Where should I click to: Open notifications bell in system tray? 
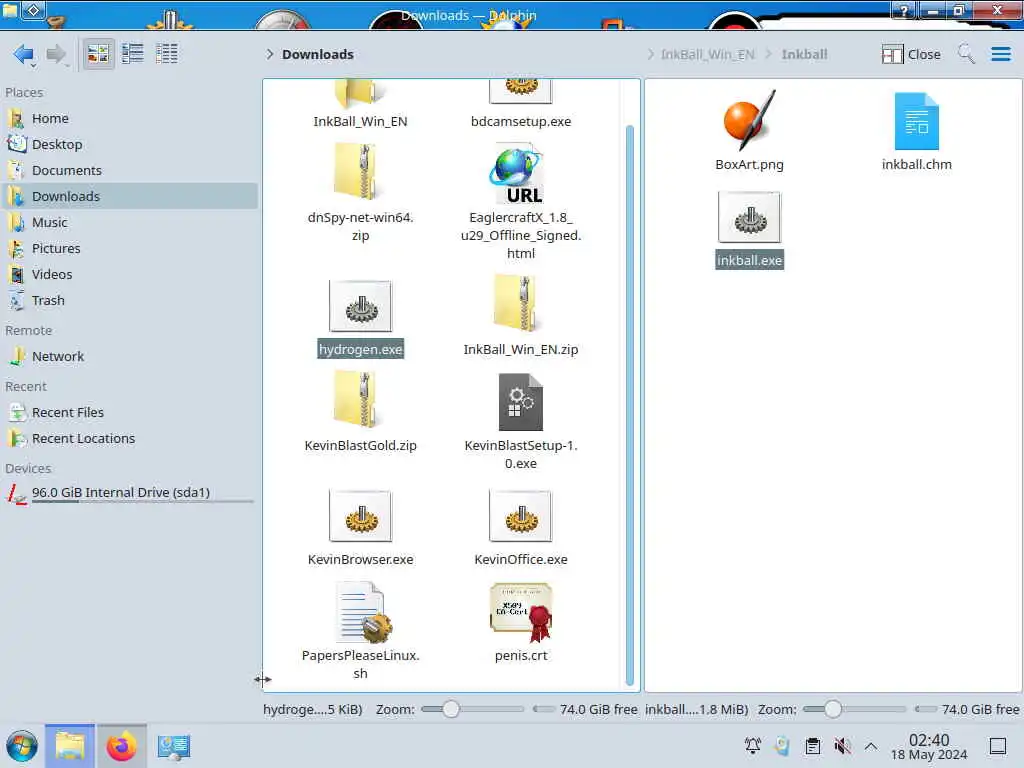tap(752, 746)
